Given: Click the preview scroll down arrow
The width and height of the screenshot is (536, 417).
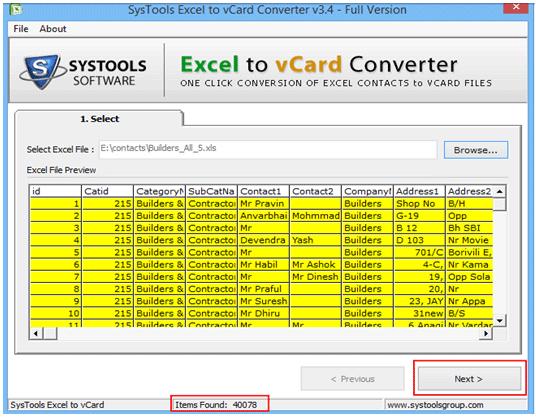Looking at the screenshot, I should pos(500,321).
